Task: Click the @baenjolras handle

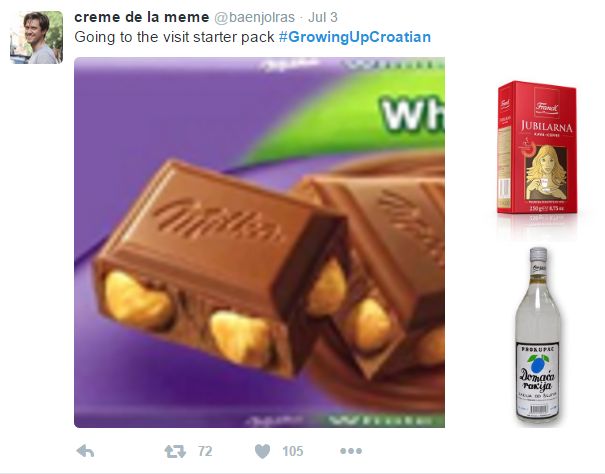Action: pos(254,17)
